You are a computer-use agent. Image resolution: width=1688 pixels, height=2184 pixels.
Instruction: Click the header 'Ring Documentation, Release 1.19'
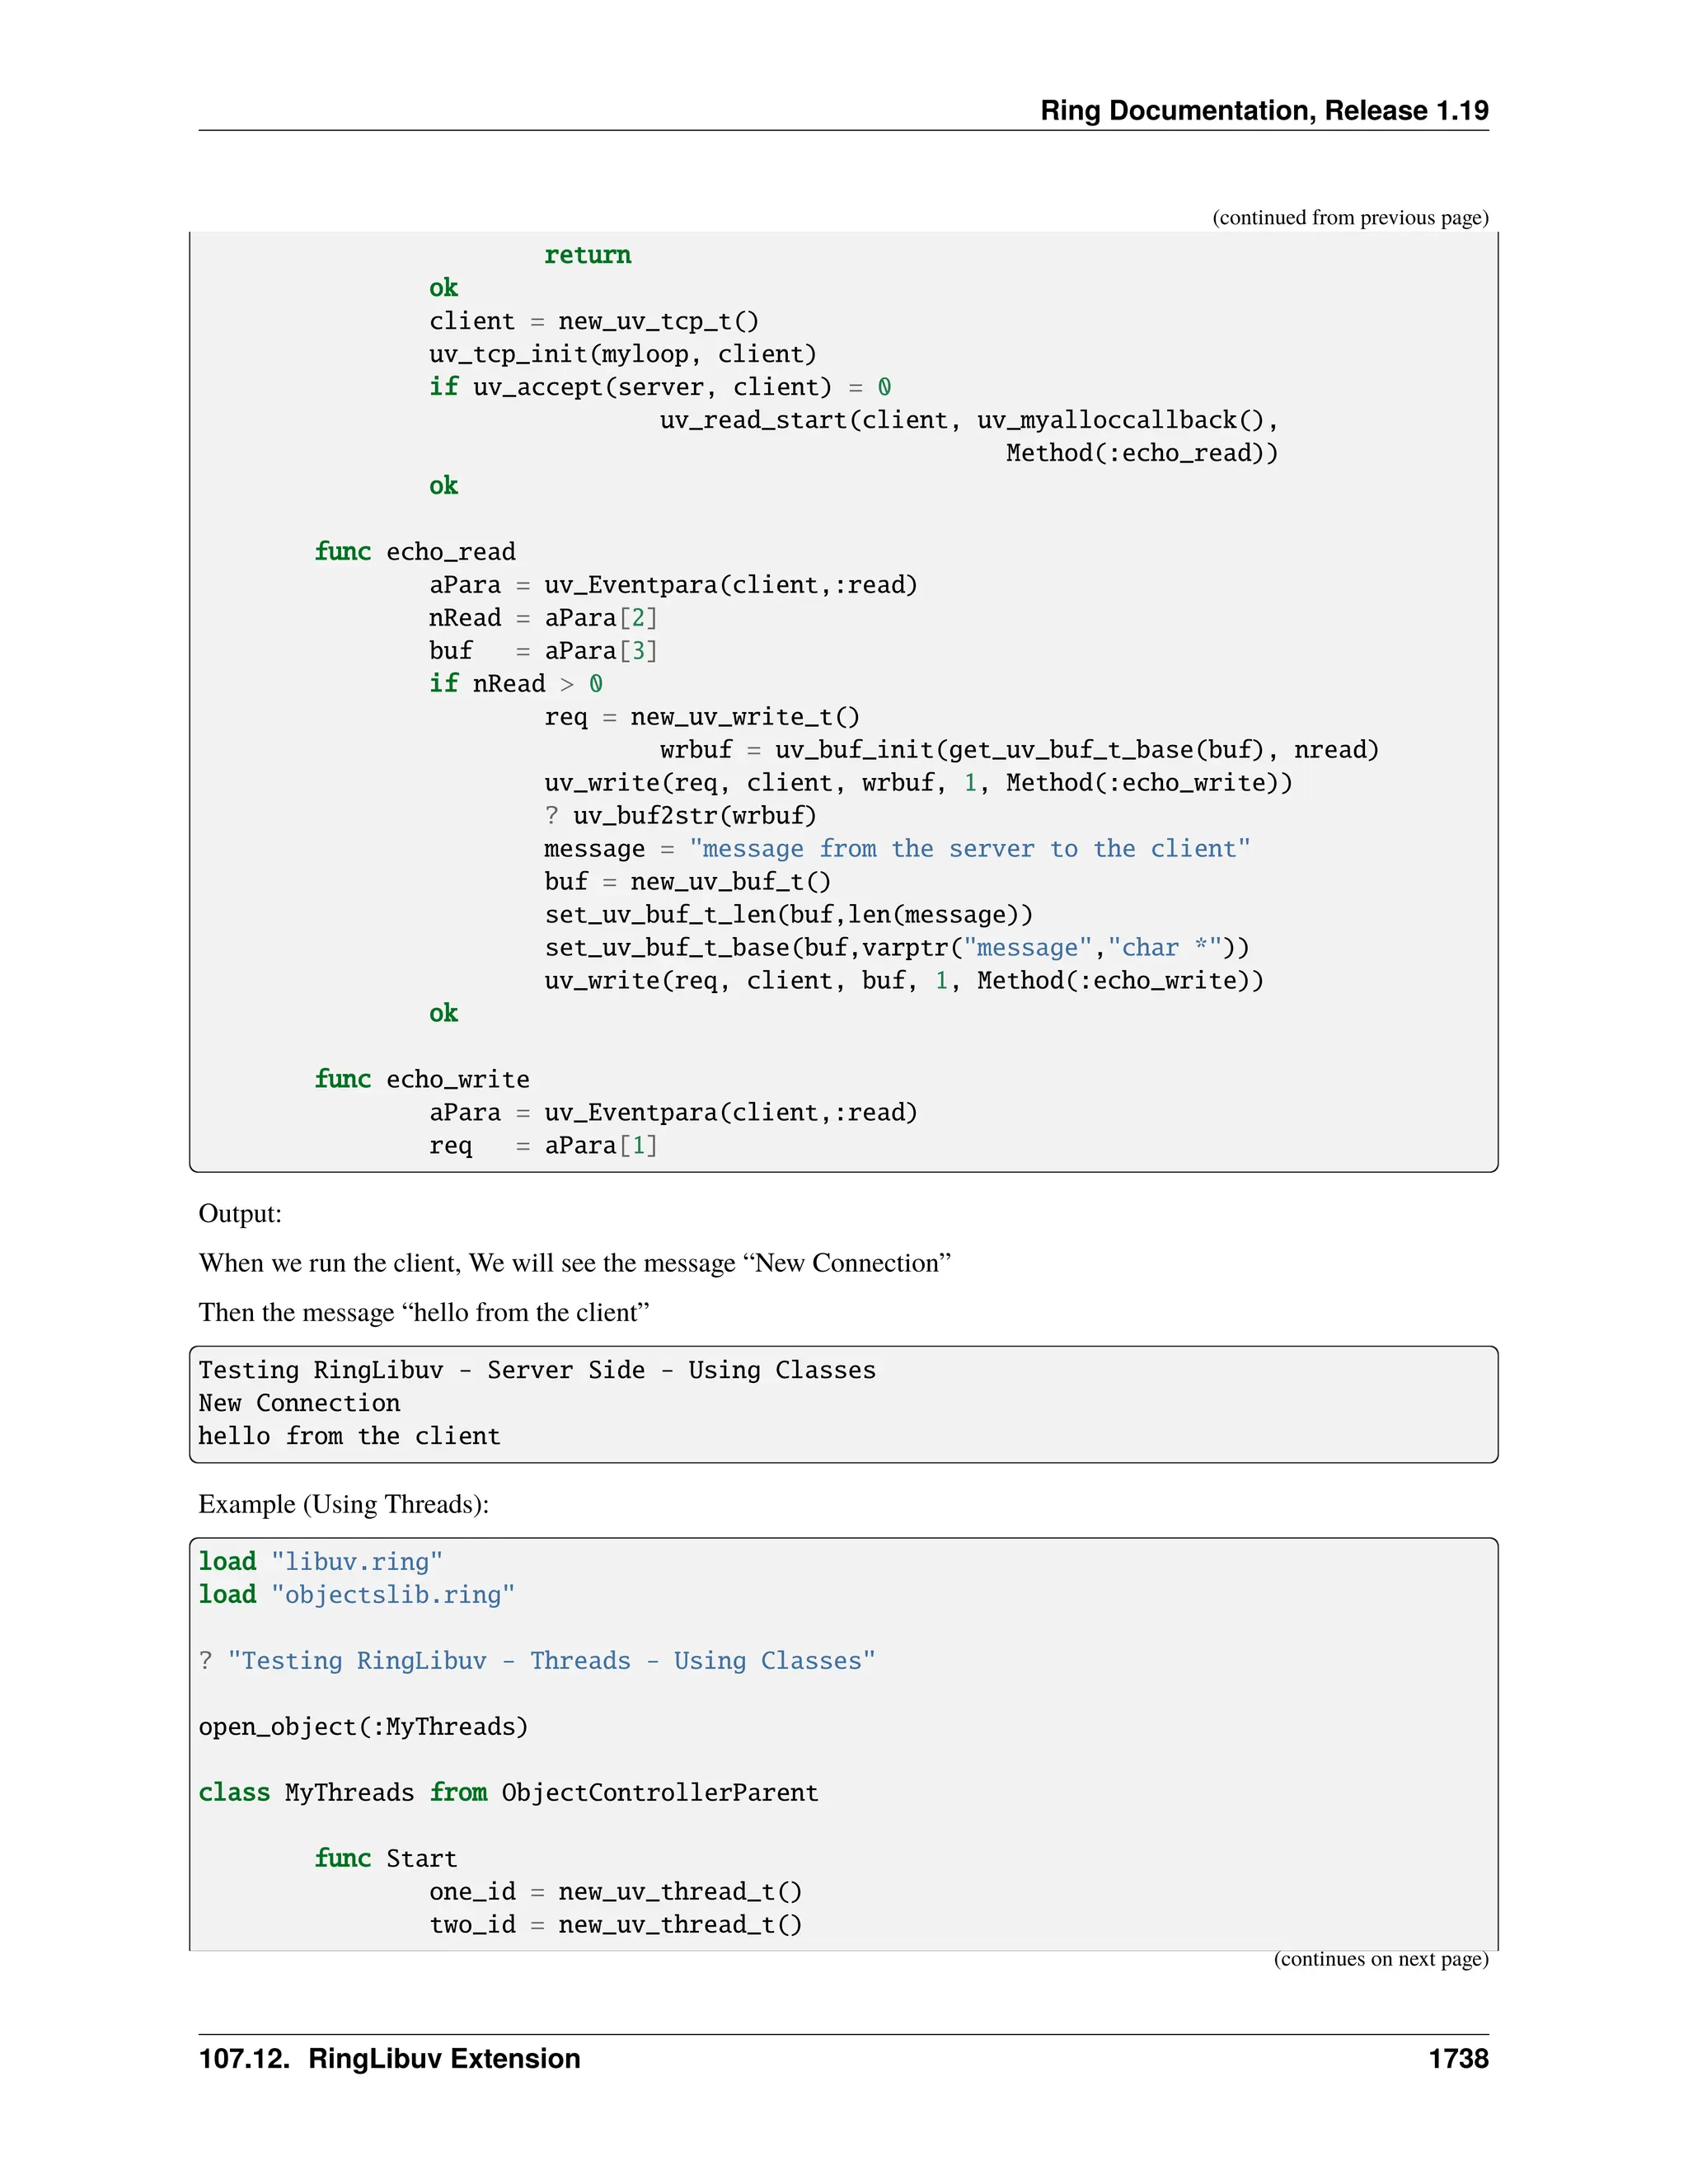click(1264, 110)
